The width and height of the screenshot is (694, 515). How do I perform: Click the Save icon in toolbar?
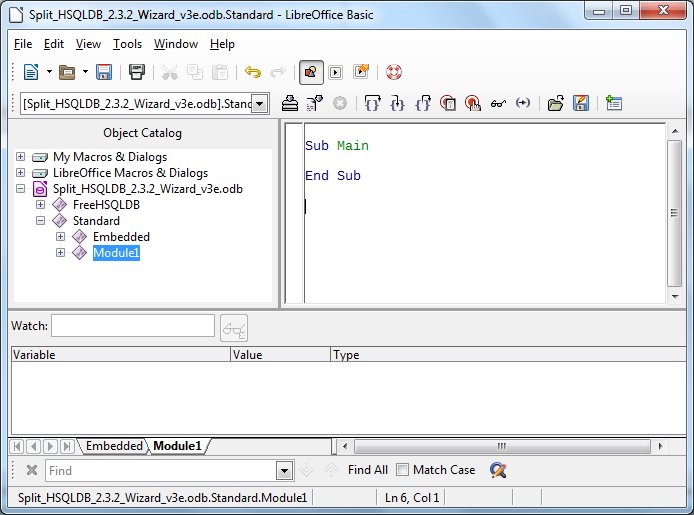click(x=104, y=72)
